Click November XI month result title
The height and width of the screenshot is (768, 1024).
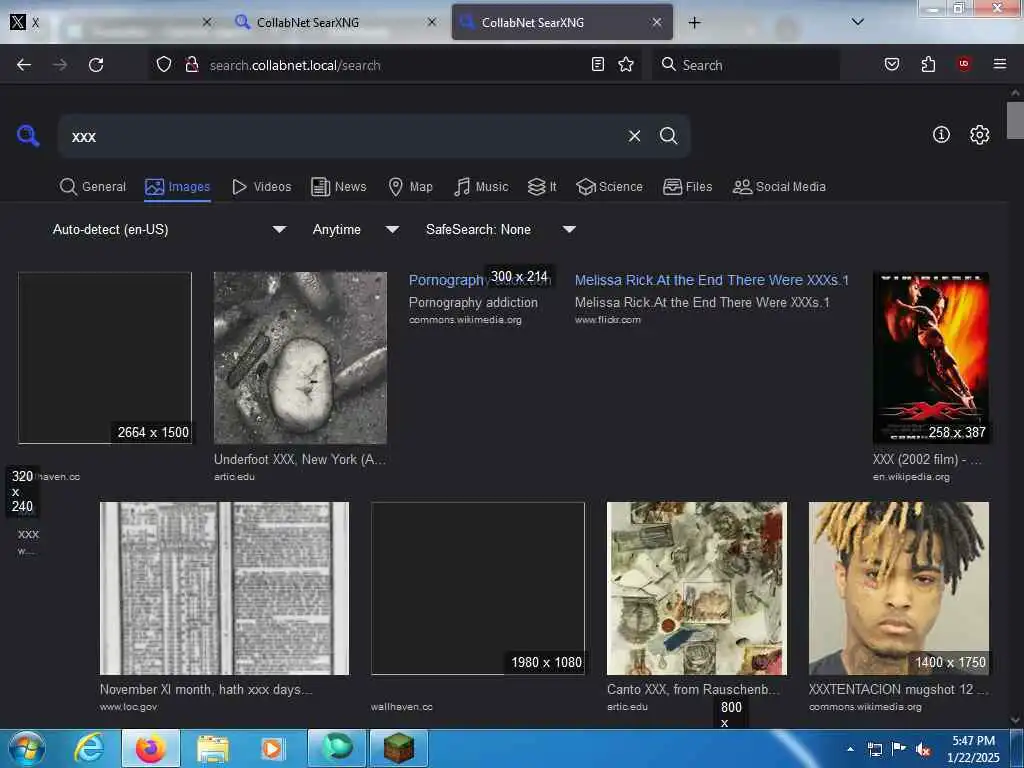pos(206,689)
